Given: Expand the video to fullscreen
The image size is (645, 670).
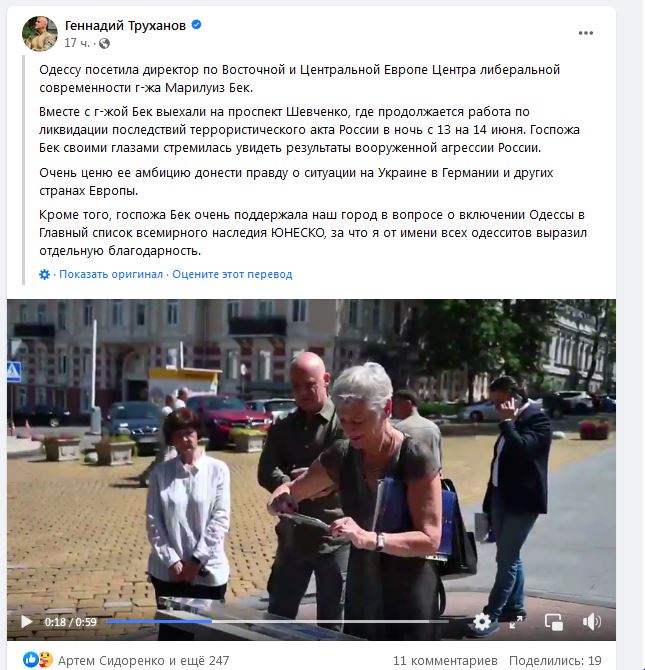Looking at the screenshot, I should tap(516, 622).
